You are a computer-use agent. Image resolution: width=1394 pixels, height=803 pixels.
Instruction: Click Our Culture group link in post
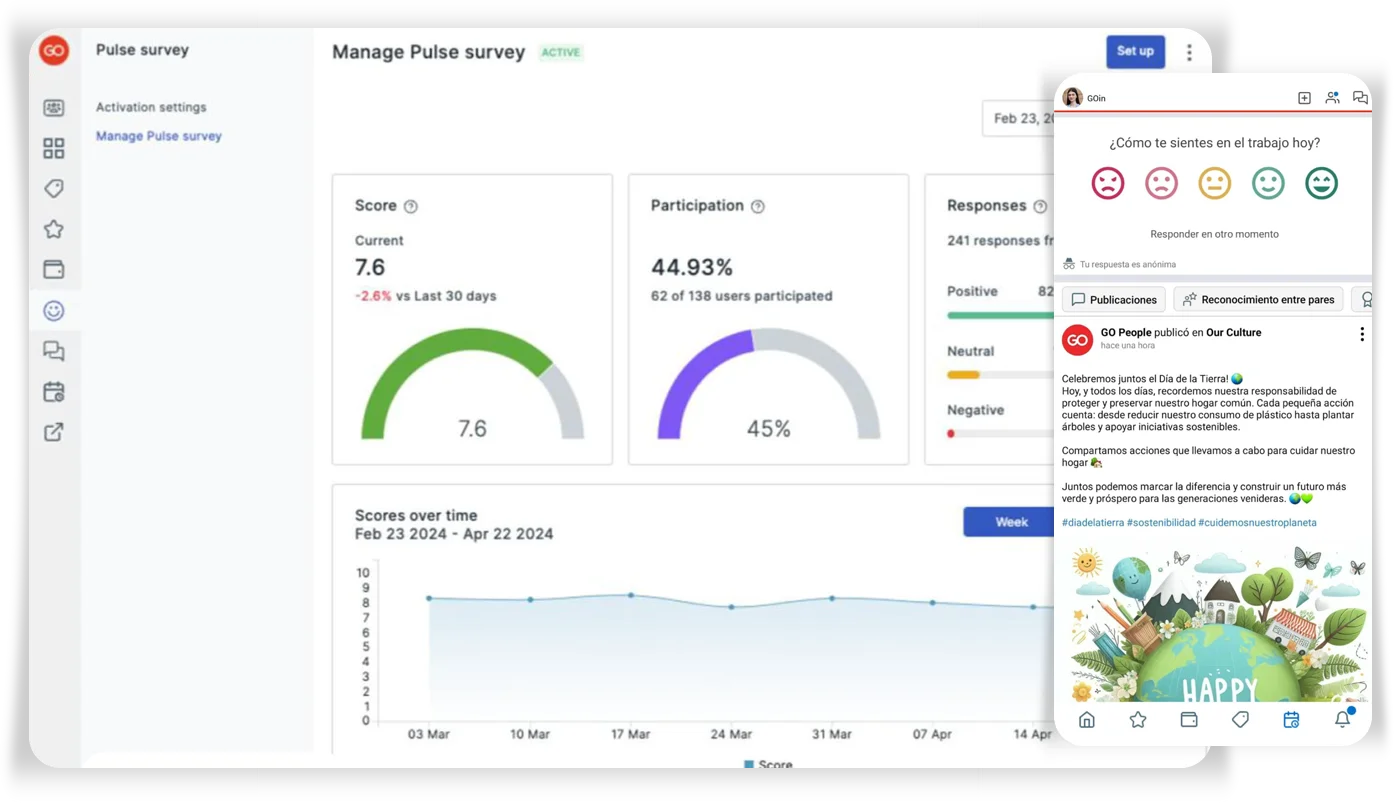pos(1233,333)
